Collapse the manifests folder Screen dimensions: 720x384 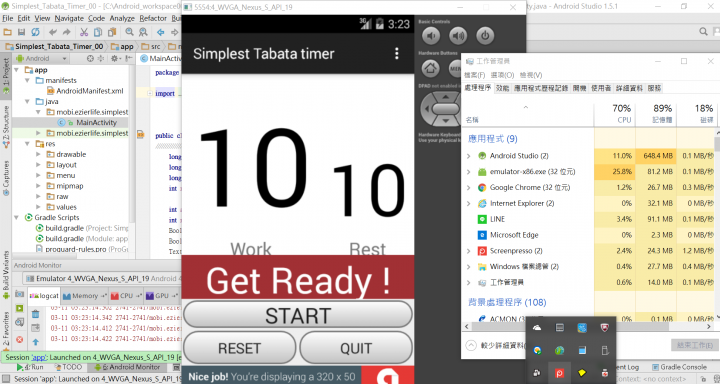click(28, 80)
